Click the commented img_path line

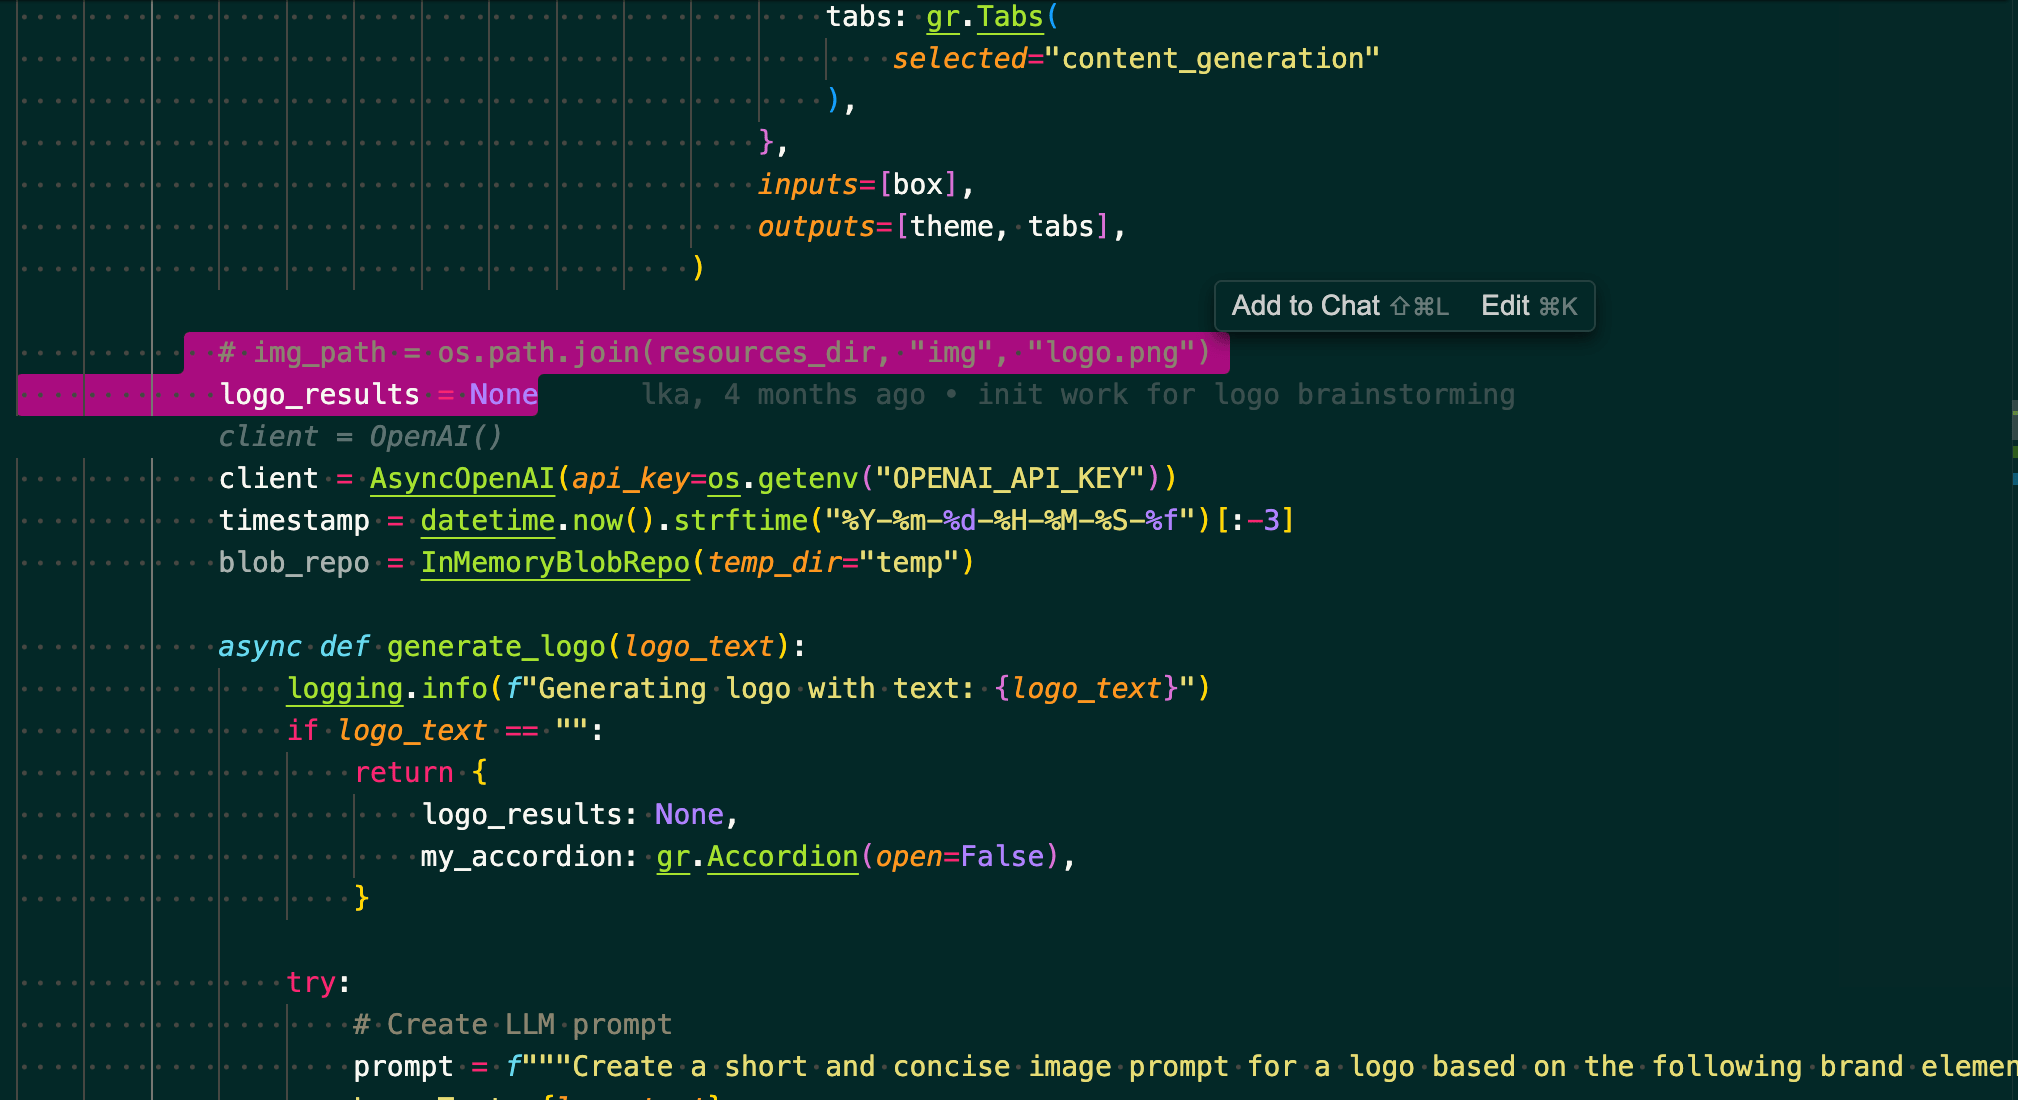[714, 353]
